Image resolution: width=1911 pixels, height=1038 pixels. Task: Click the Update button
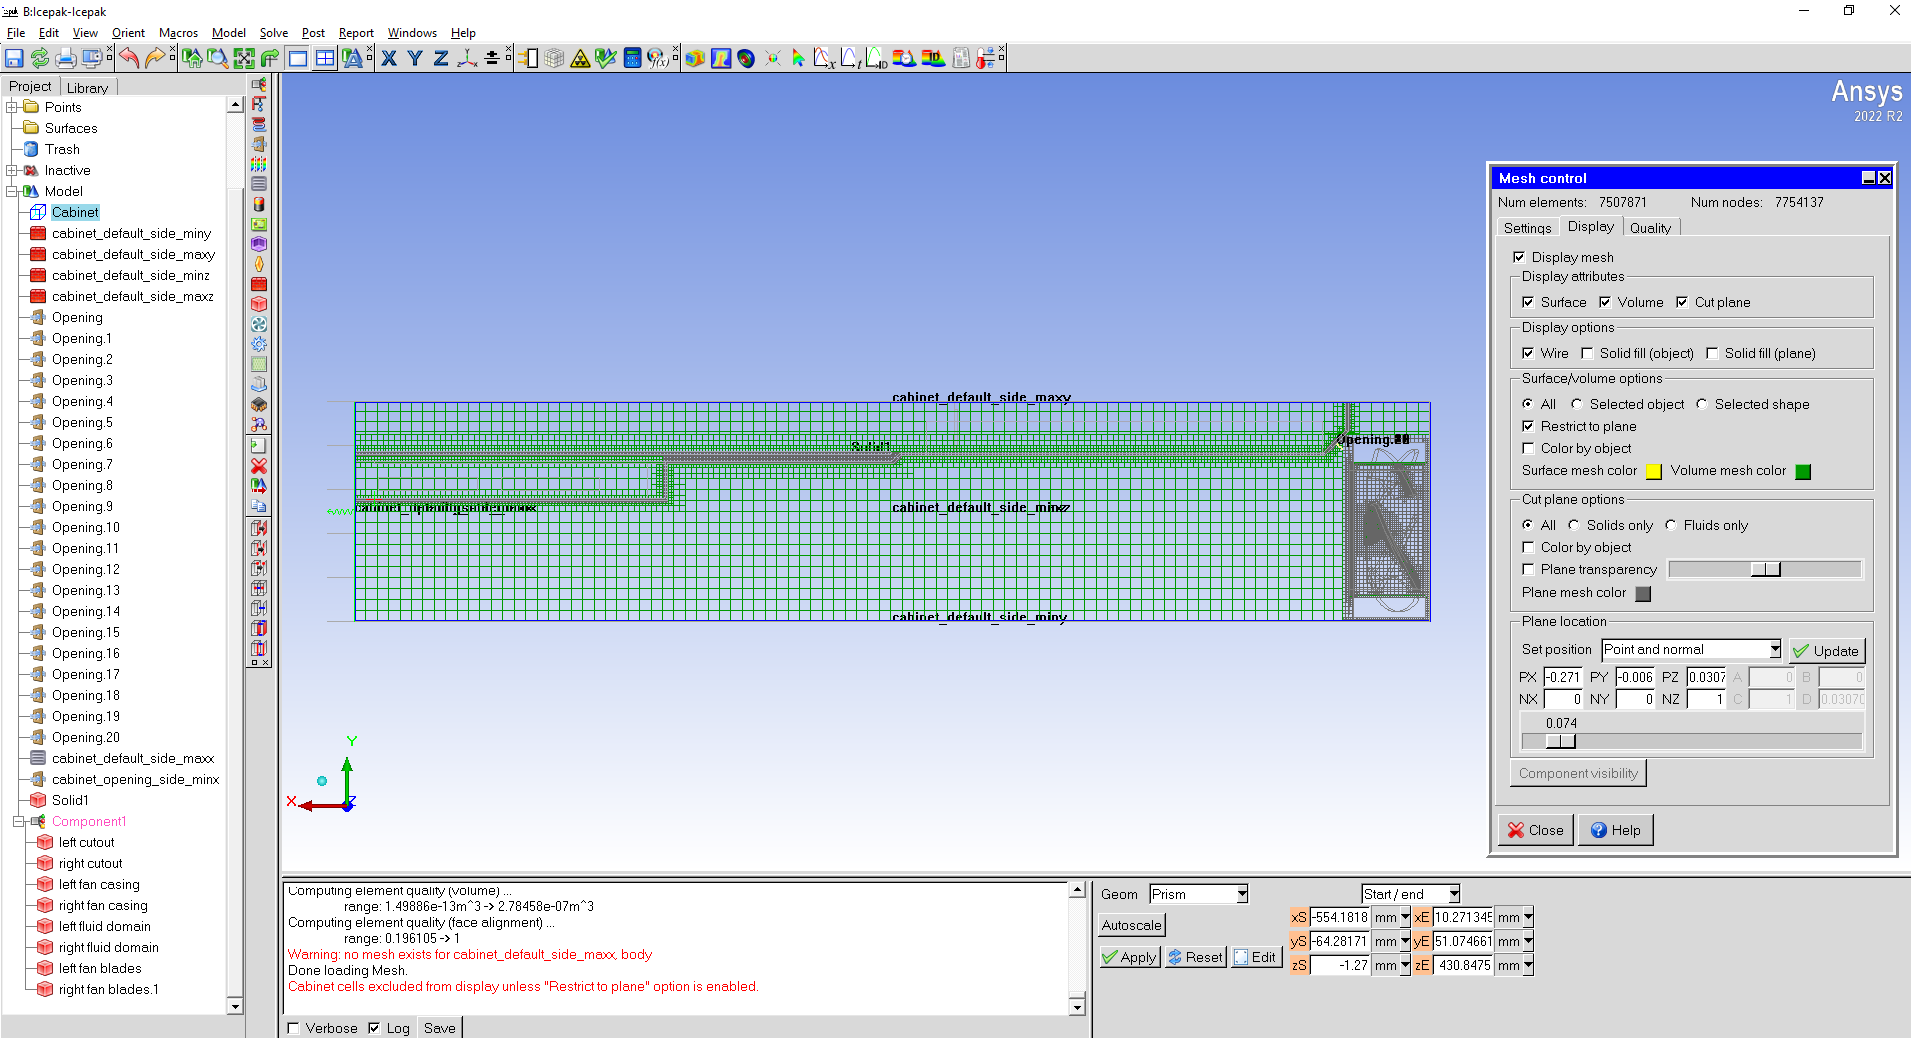(1826, 651)
